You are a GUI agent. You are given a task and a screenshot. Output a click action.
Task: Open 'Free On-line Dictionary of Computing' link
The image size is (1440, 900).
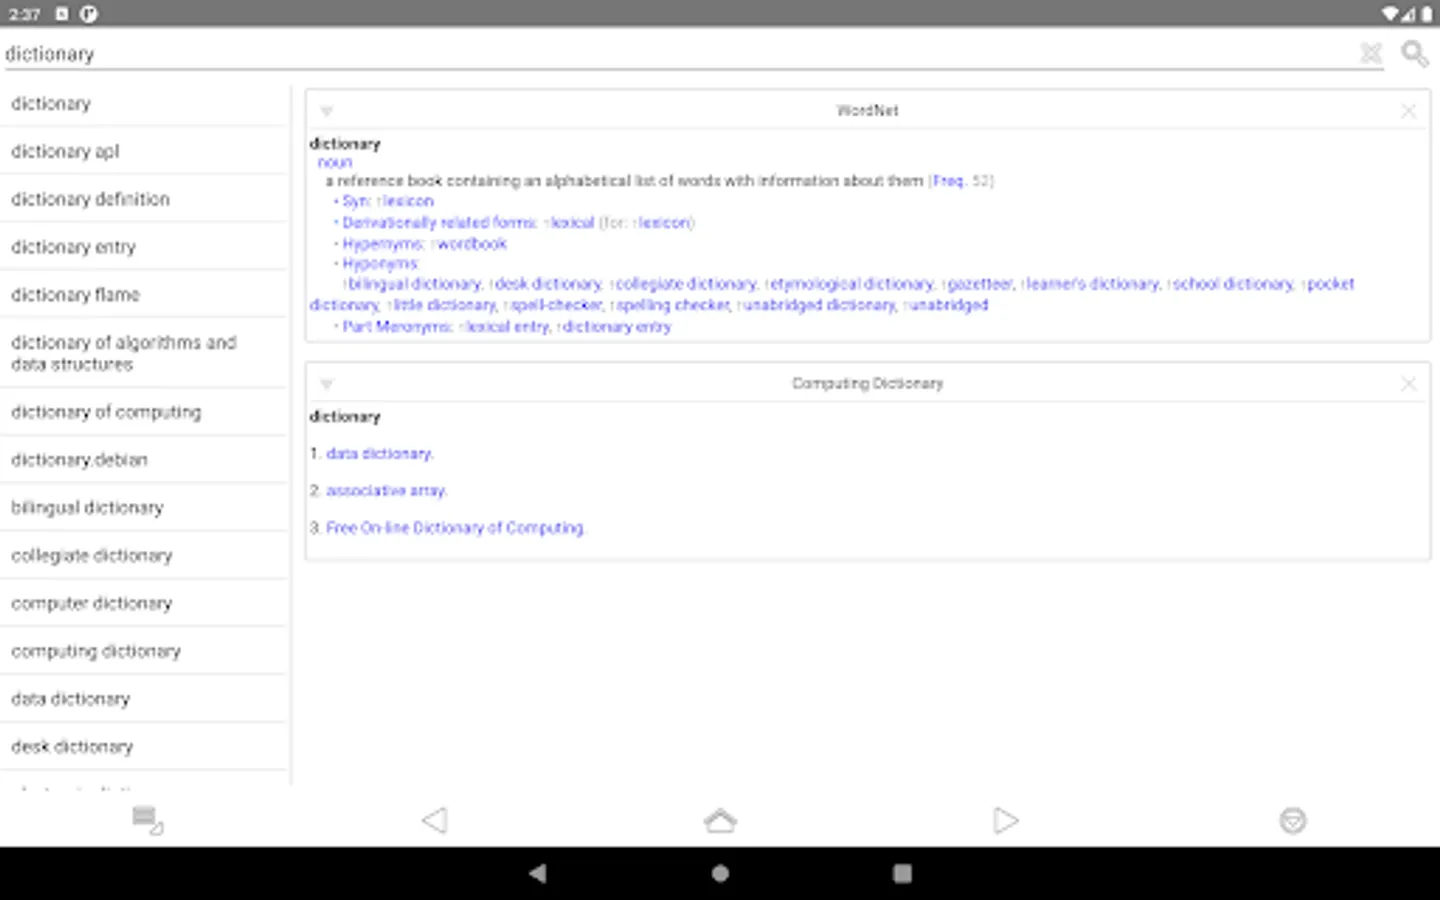(x=455, y=528)
